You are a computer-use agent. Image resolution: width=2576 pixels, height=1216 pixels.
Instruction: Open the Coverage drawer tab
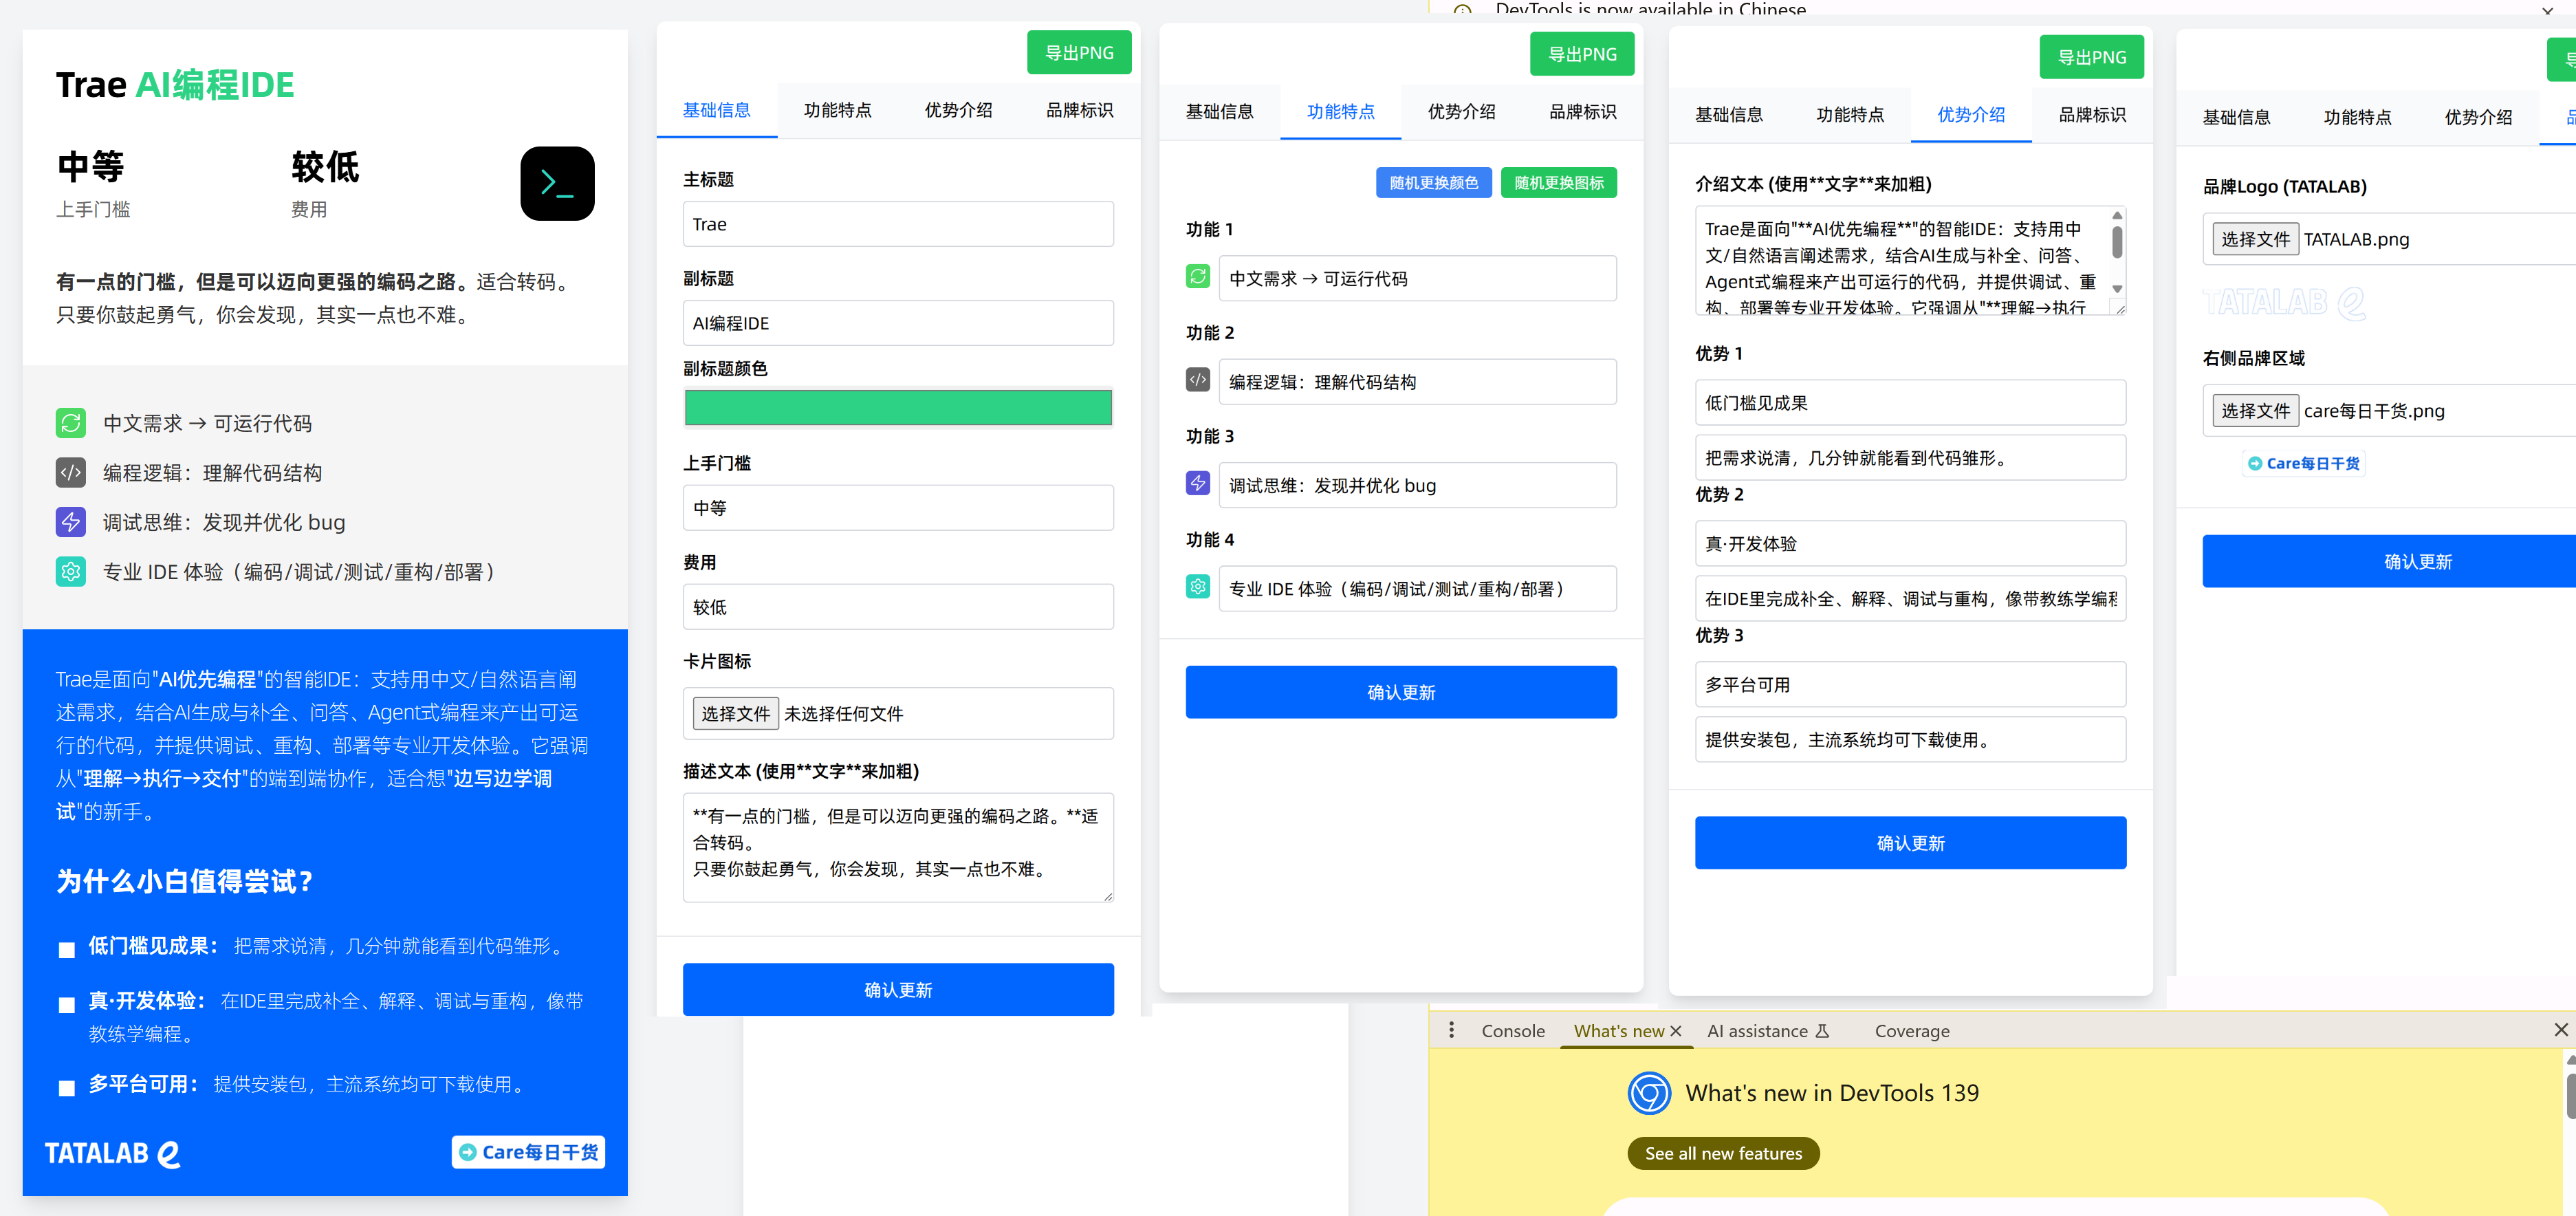pyautogui.click(x=1911, y=1031)
